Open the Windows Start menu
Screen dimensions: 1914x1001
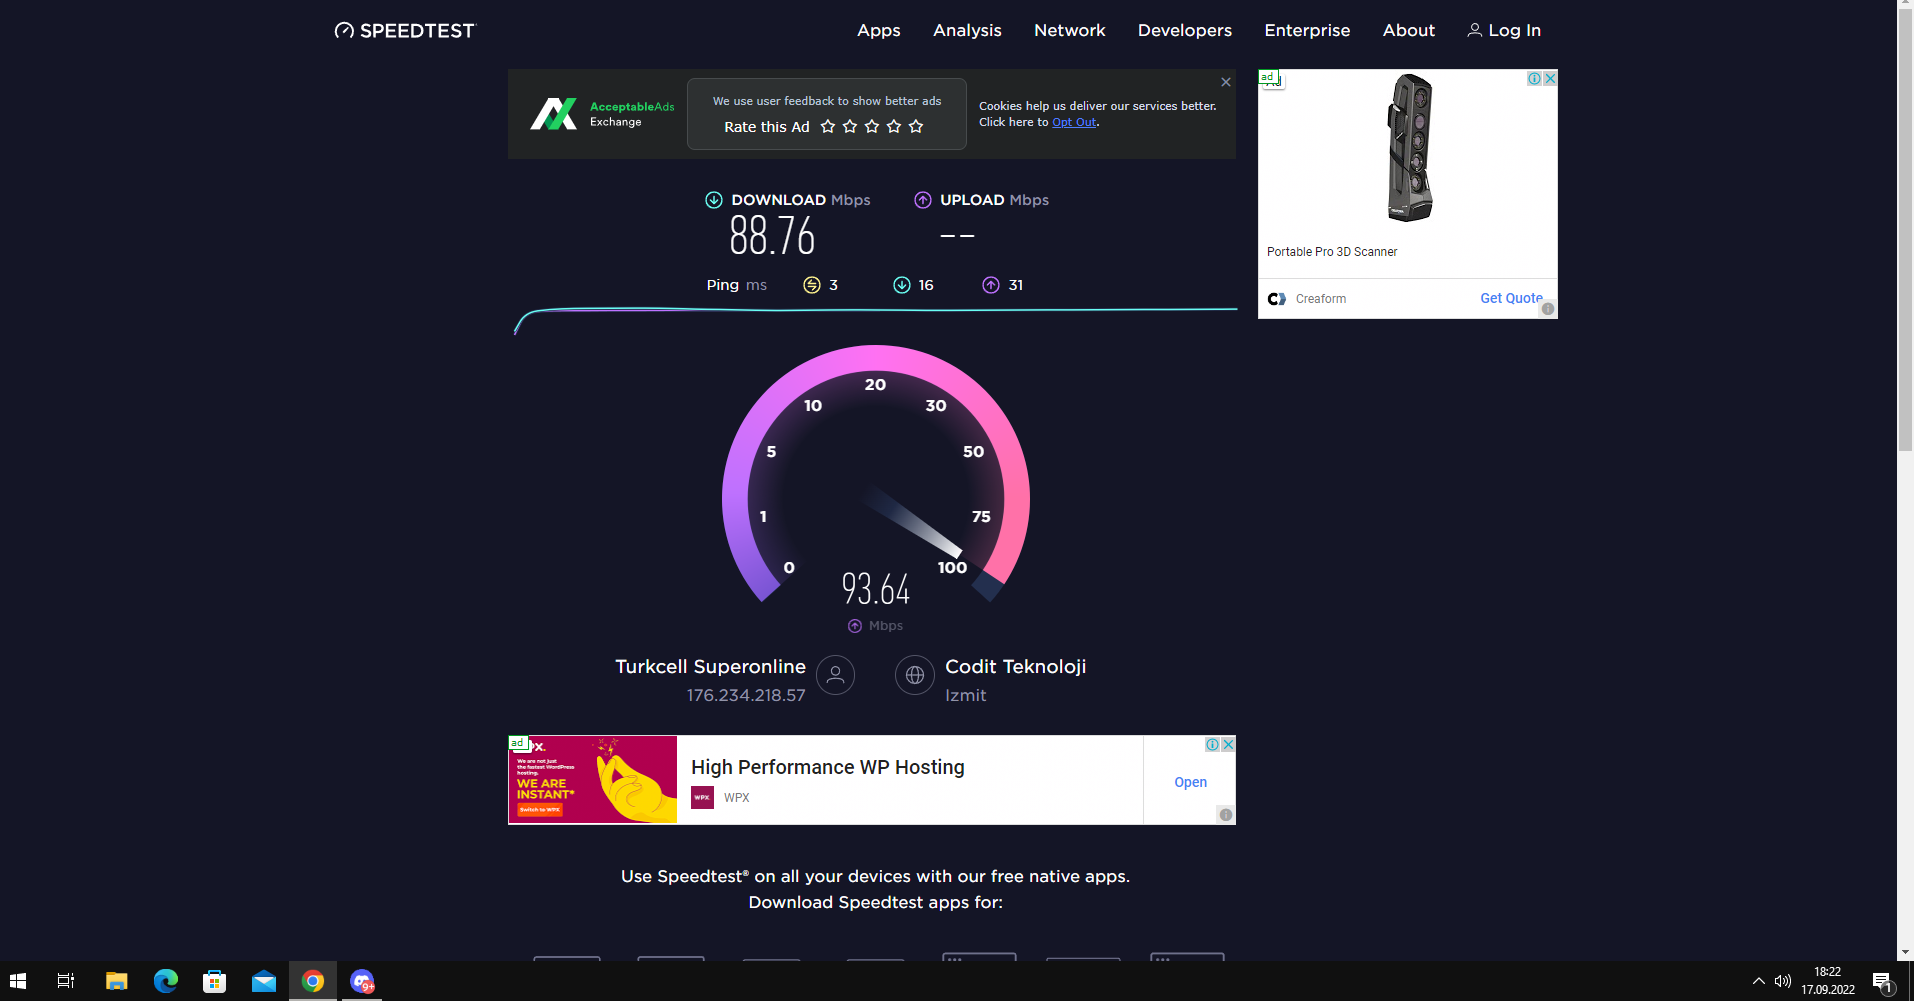click(x=18, y=981)
